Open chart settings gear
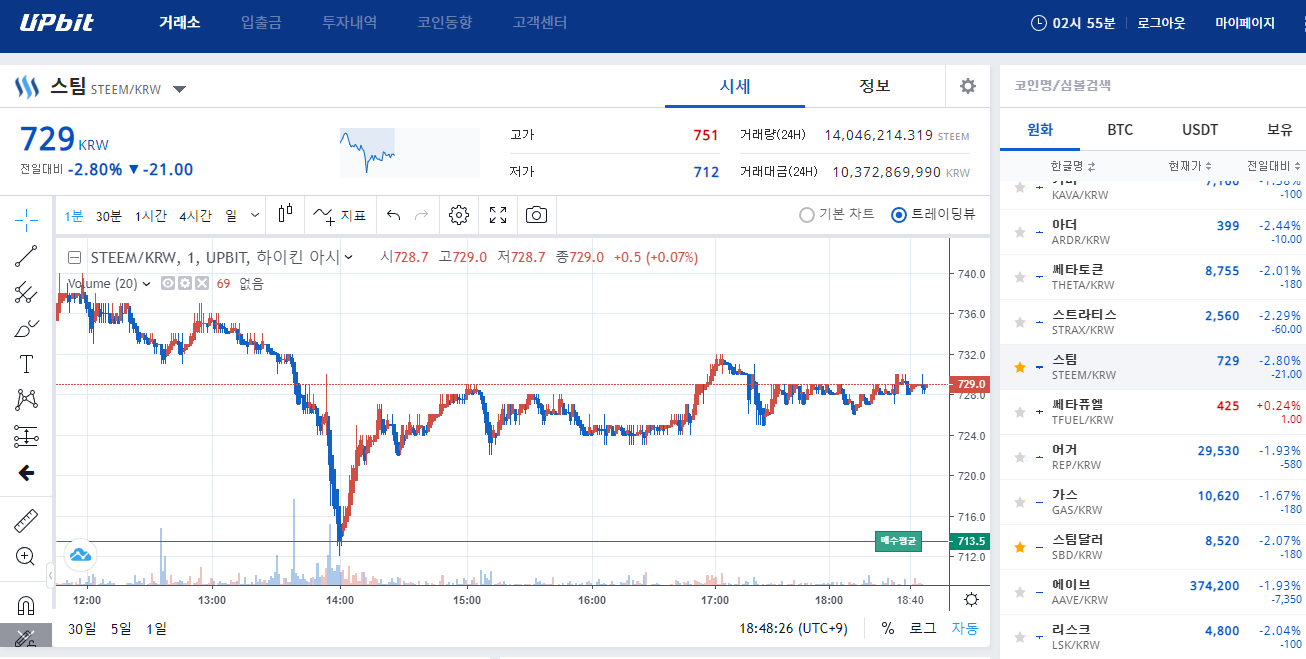1306x659 pixels. (459, 215)
